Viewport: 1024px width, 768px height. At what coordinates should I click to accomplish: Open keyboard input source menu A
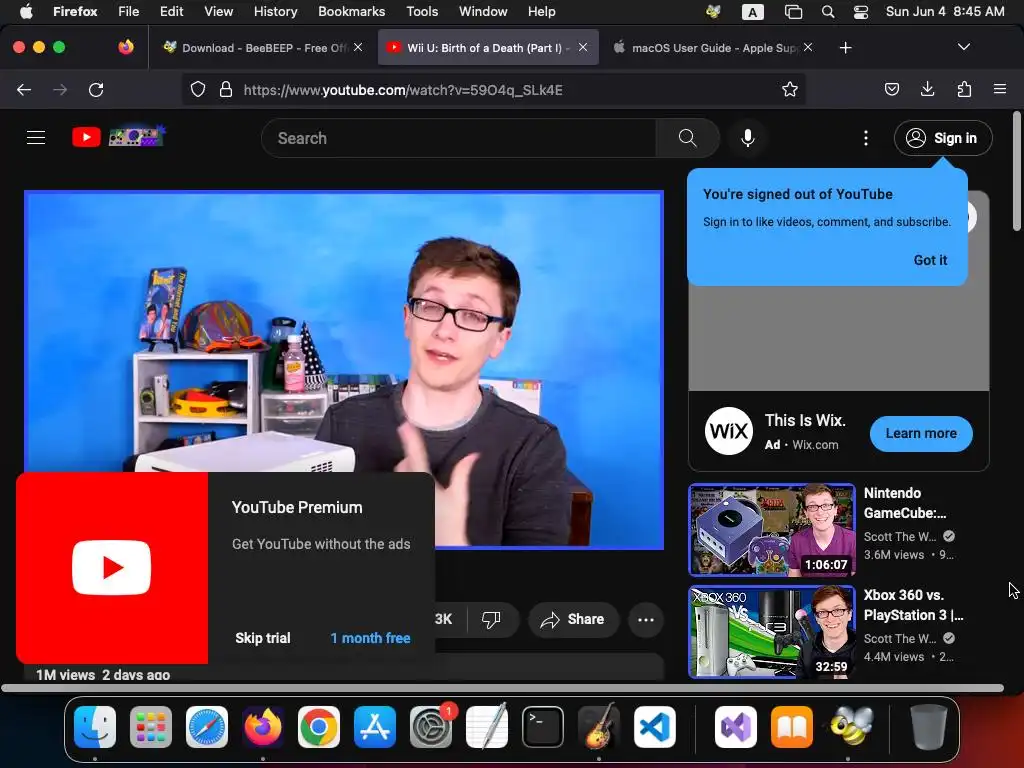coord(752,12)
